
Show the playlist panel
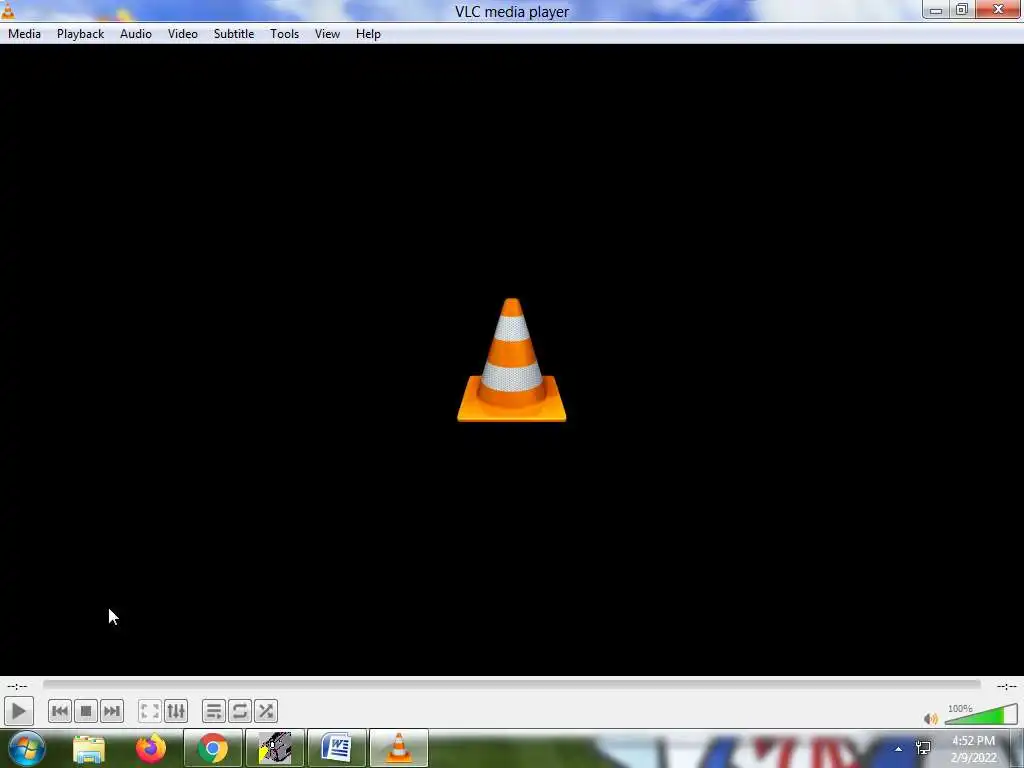[x=214, y=711]
